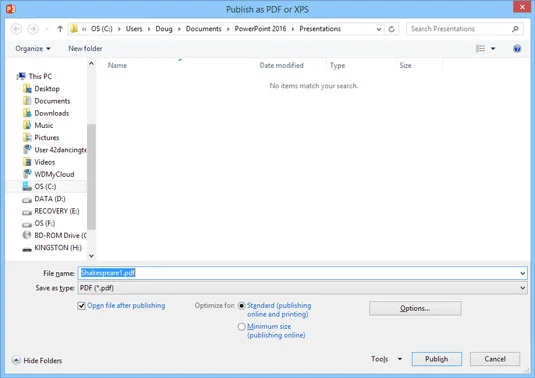Click Users in the address path
Screen dimensions: 535x378
tap(134, 29)
